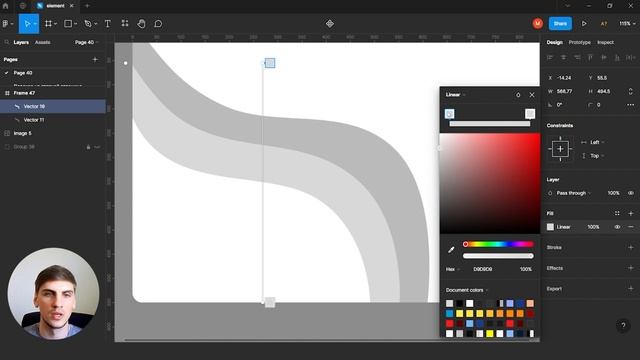The height and width of the screenshot is (360, 640).
Task: Switch to the Design tab
Action: 554,42
